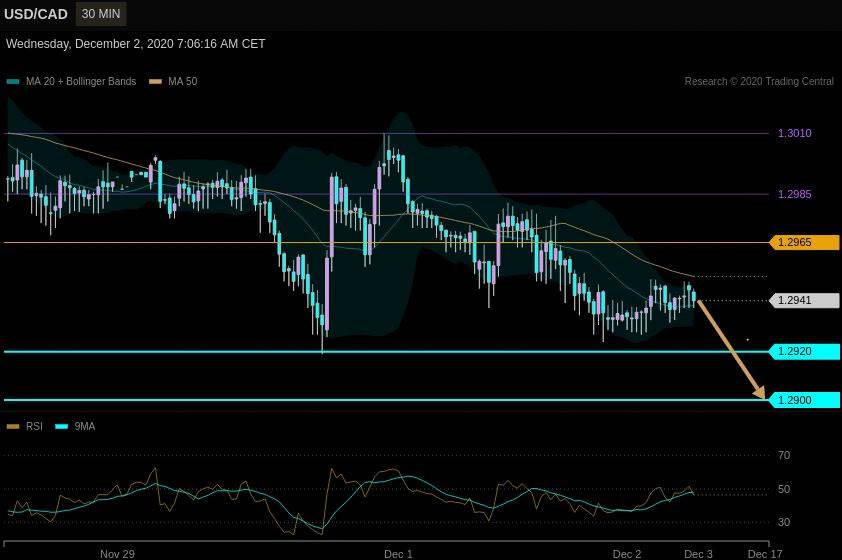Click the RSI legend label
This screenshot has width=842, height=560.
pyautogui.click(x=34, y=426)
